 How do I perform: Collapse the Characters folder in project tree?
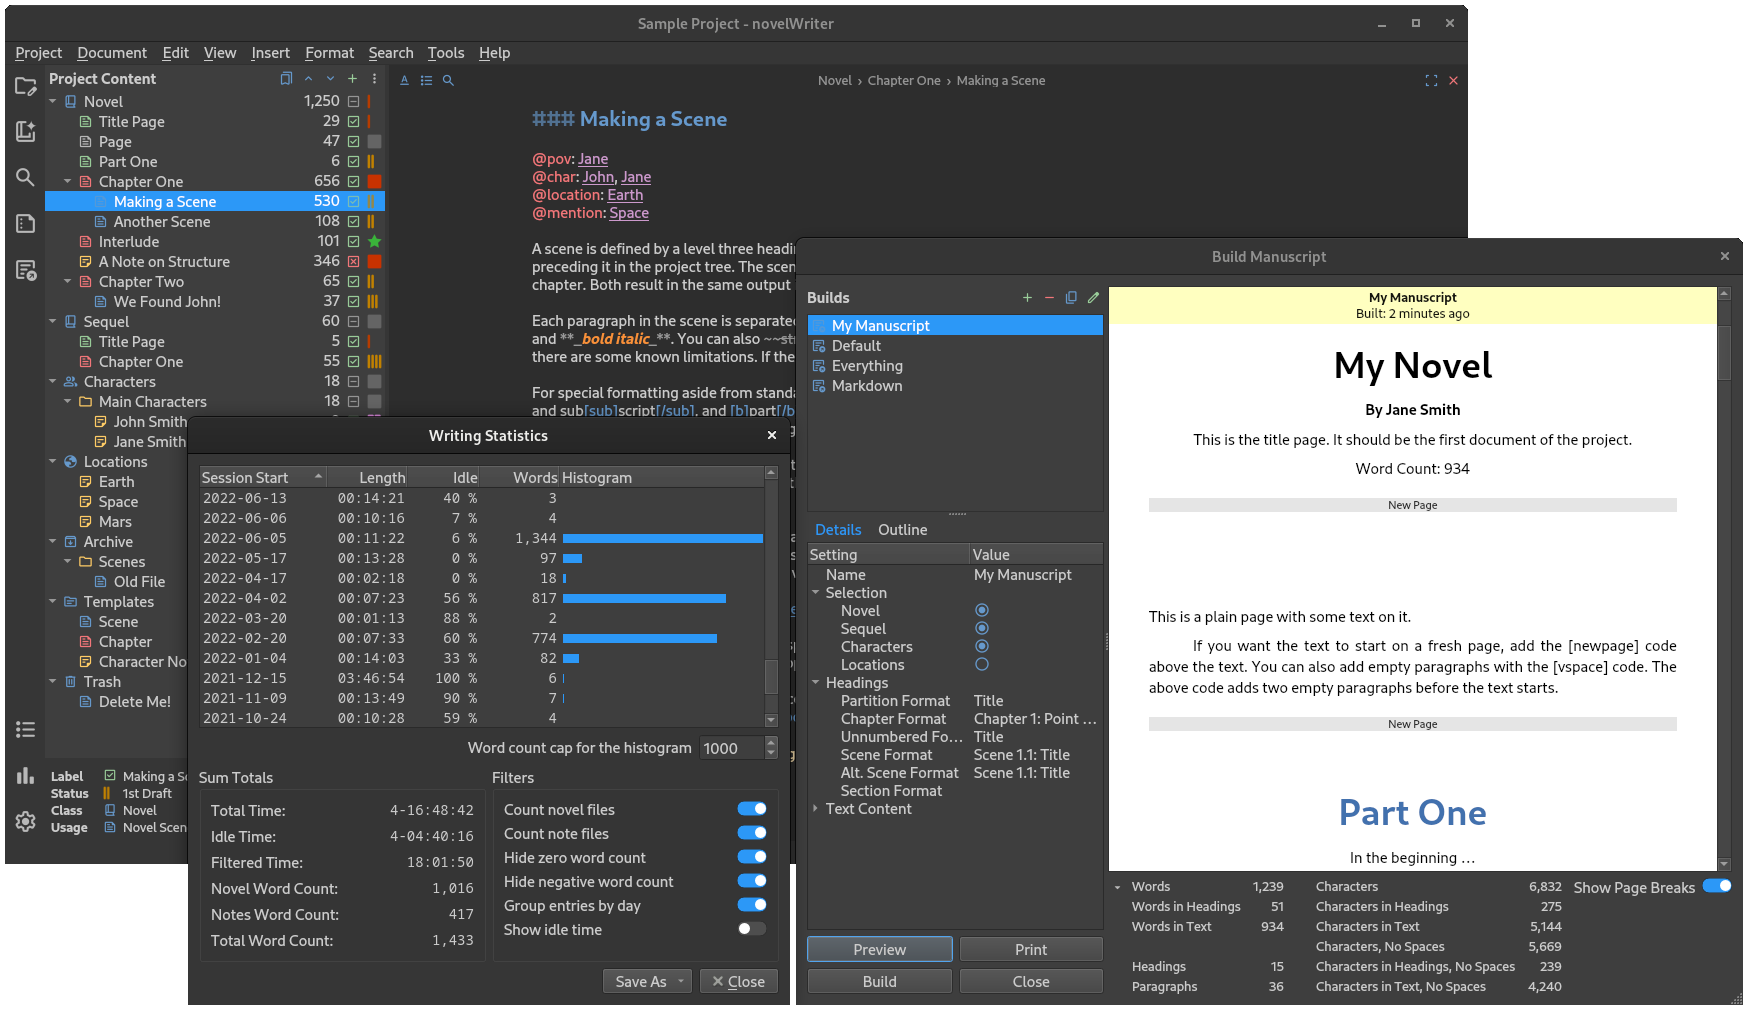(53, 382)
